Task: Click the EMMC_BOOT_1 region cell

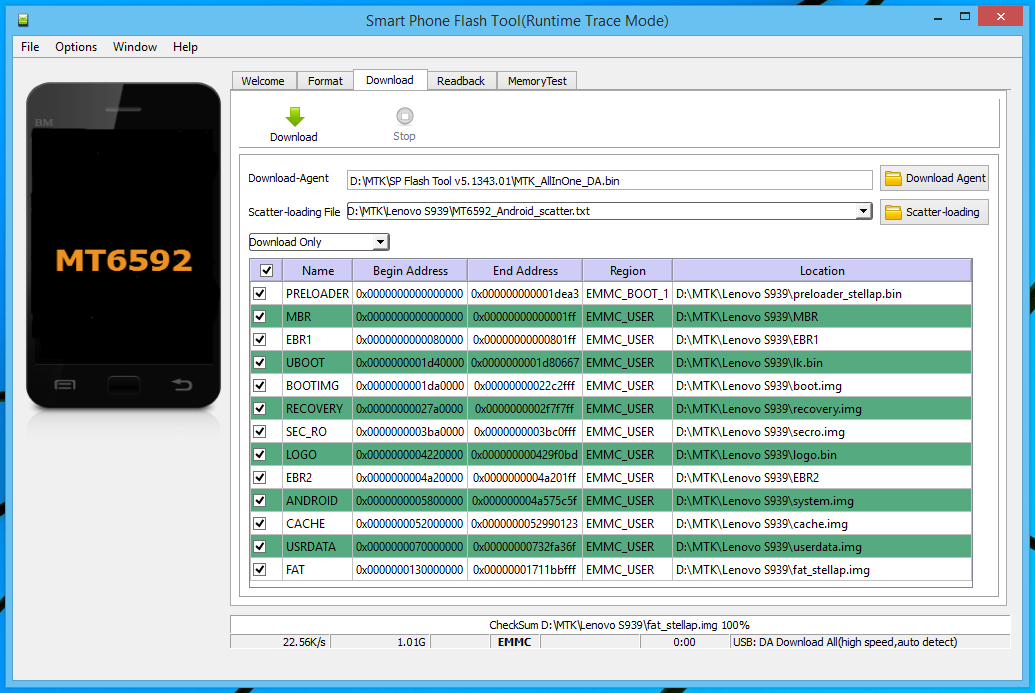Action: tap(627, 294)
